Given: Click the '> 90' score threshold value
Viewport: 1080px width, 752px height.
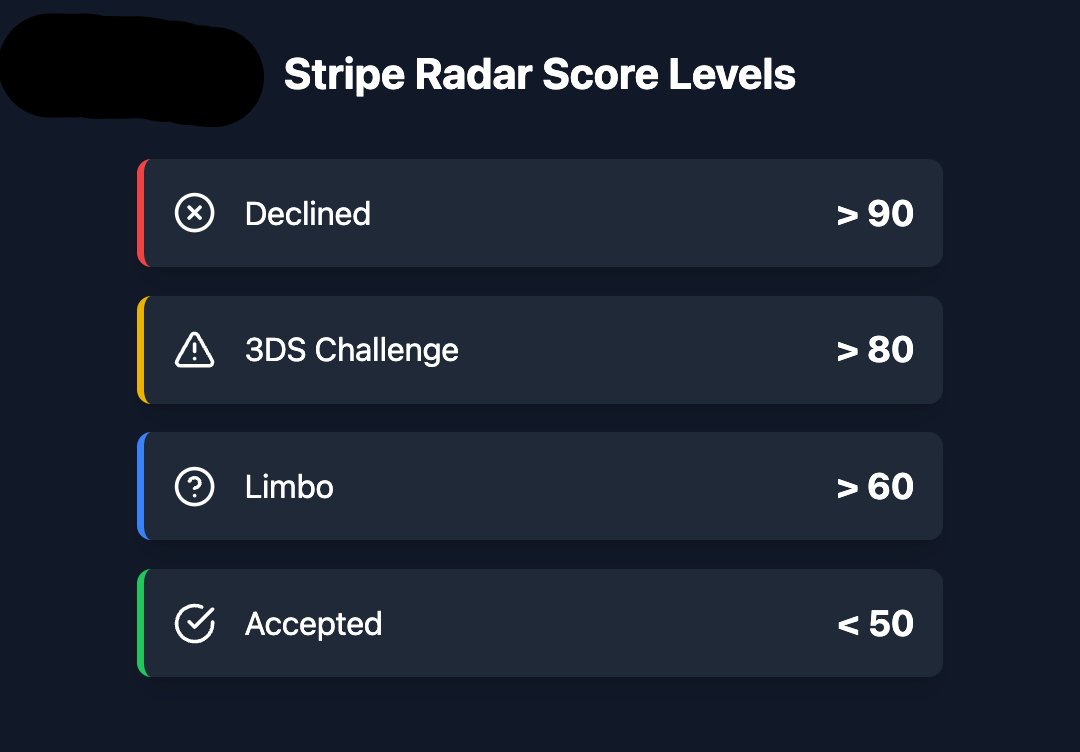Looking at the screenshot, I should point(875,214).
